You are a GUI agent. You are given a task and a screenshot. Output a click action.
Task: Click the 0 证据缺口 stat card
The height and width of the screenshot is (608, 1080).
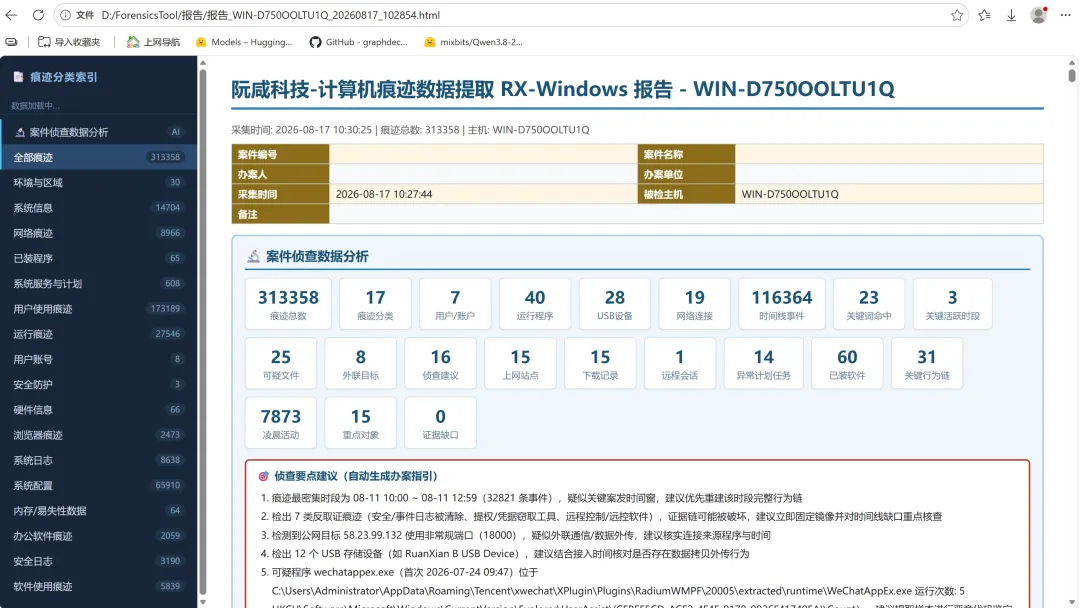441,423
